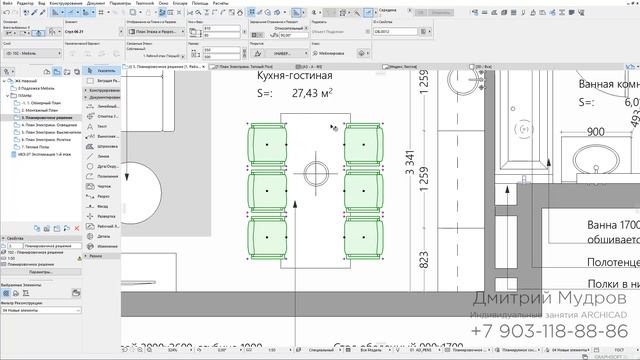Open the Teamwork menu

(145, 3)
